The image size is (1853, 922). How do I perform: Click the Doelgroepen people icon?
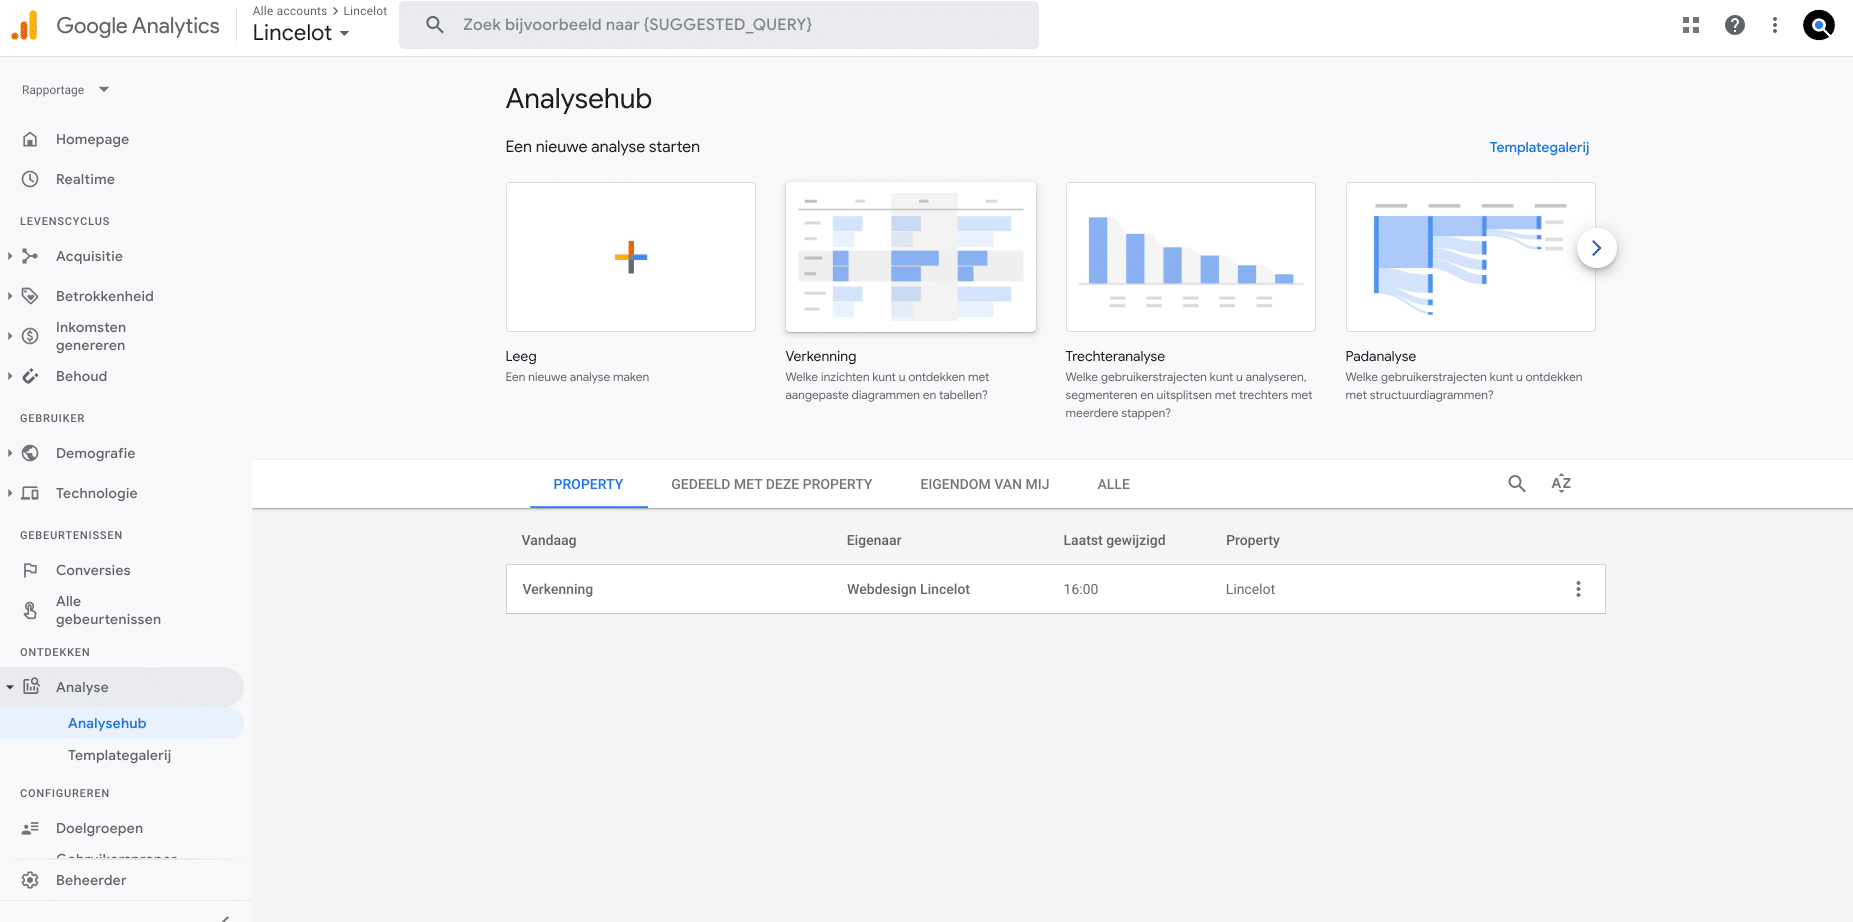tap(30, 828)
